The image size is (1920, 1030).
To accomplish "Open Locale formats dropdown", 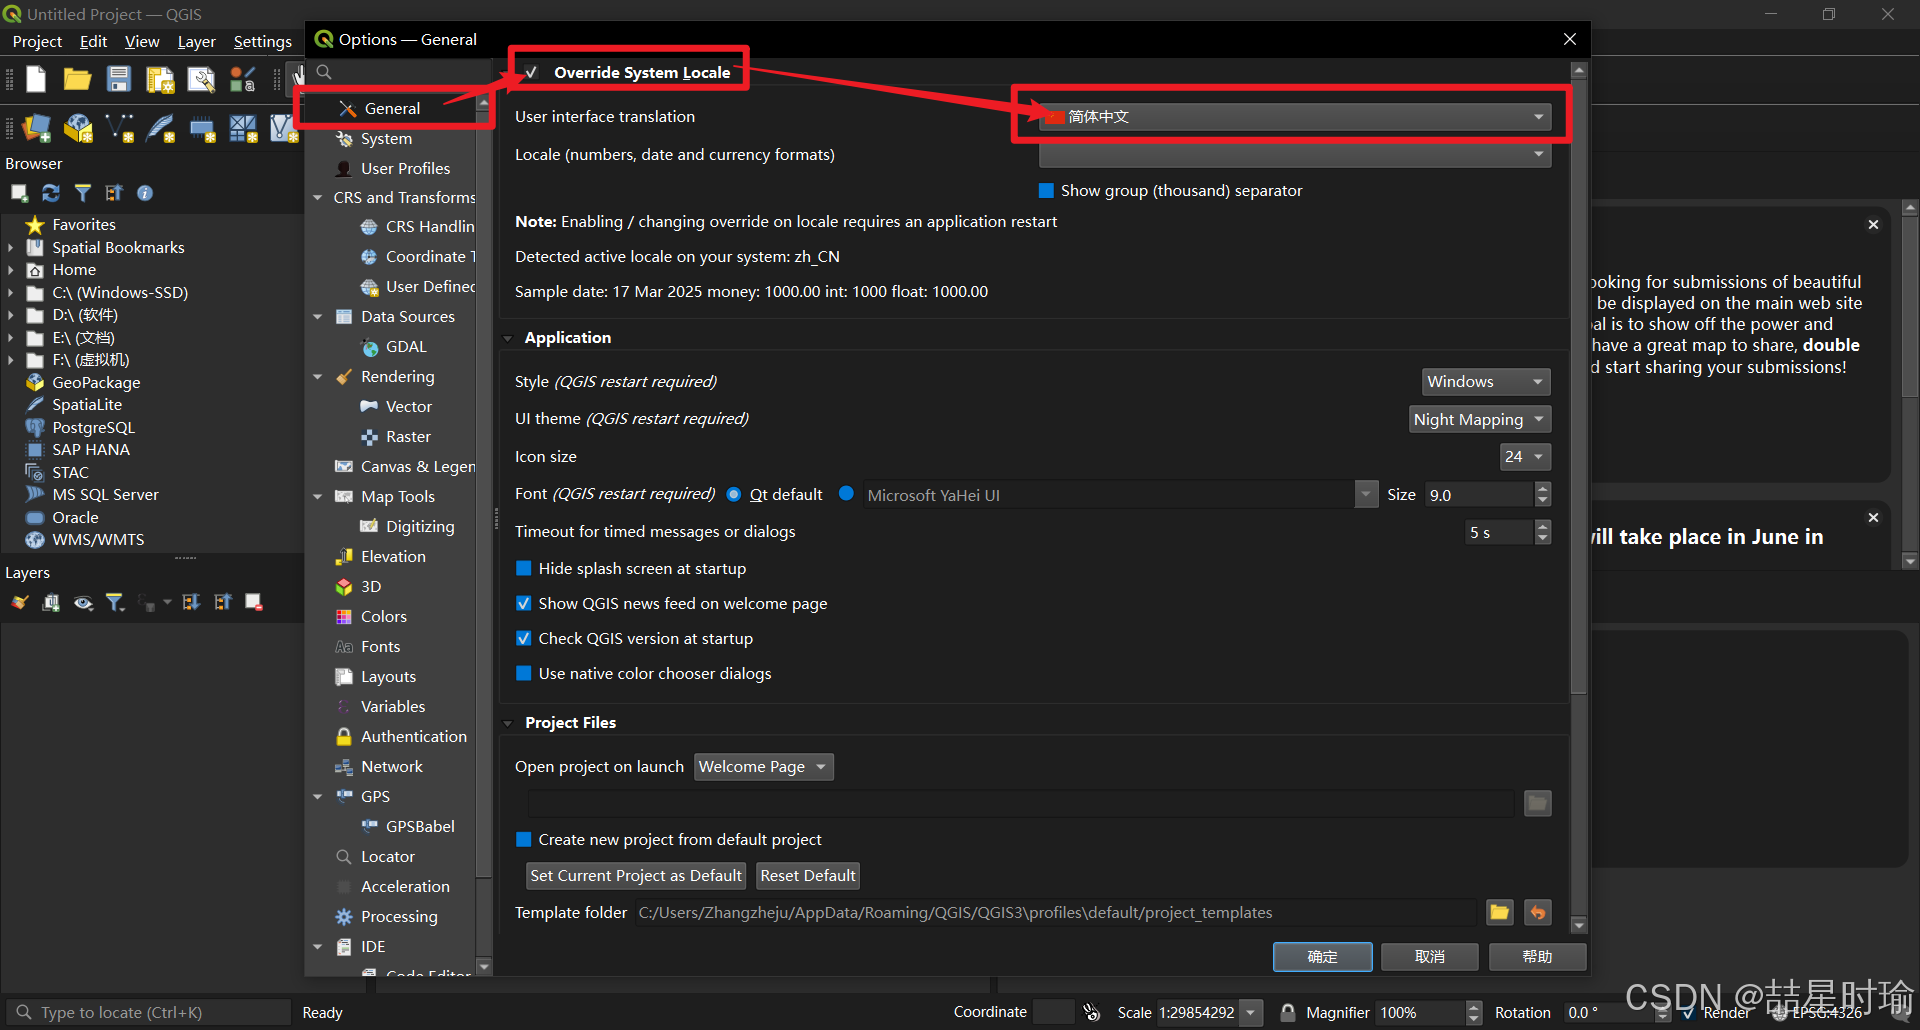I will point(1295,155).
